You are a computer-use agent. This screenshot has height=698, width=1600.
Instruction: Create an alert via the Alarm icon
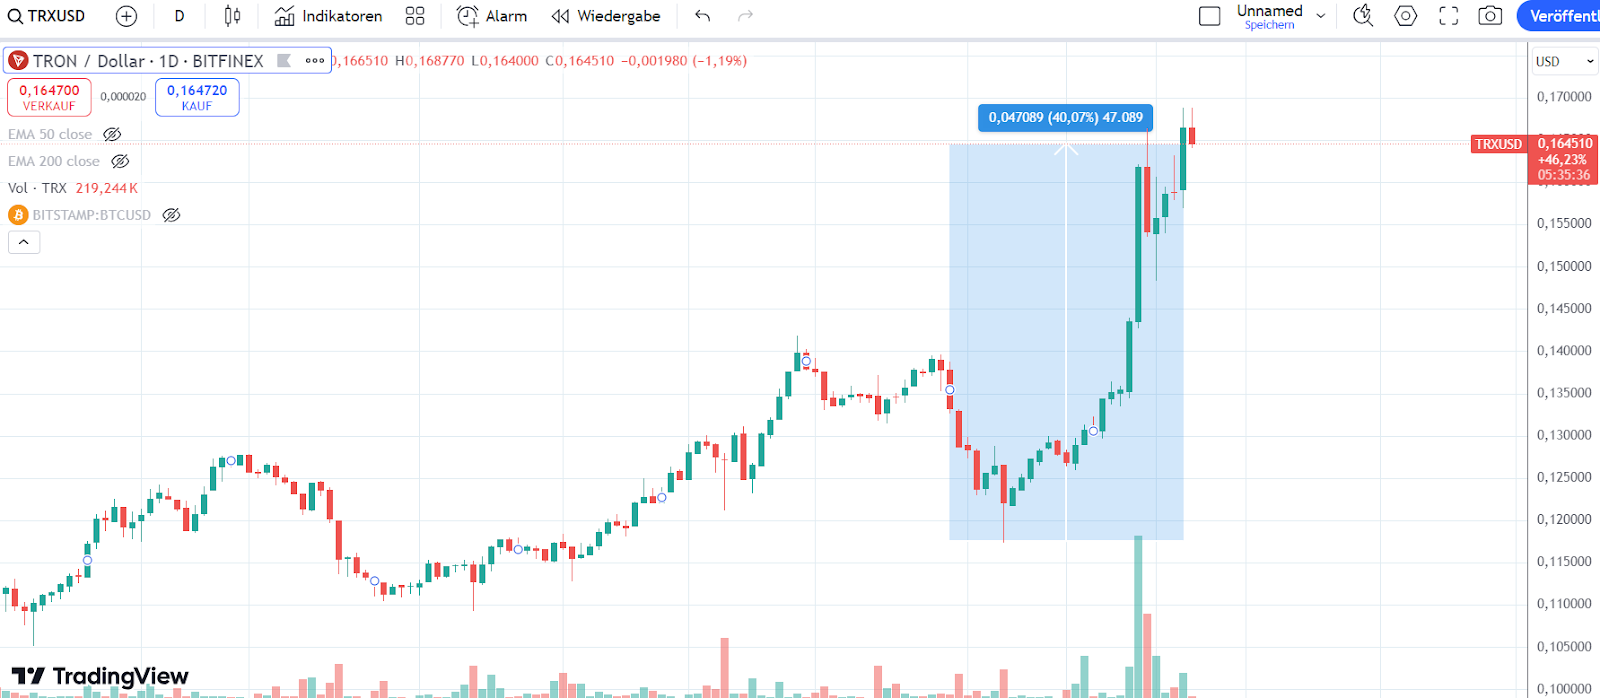click(489, 16)
